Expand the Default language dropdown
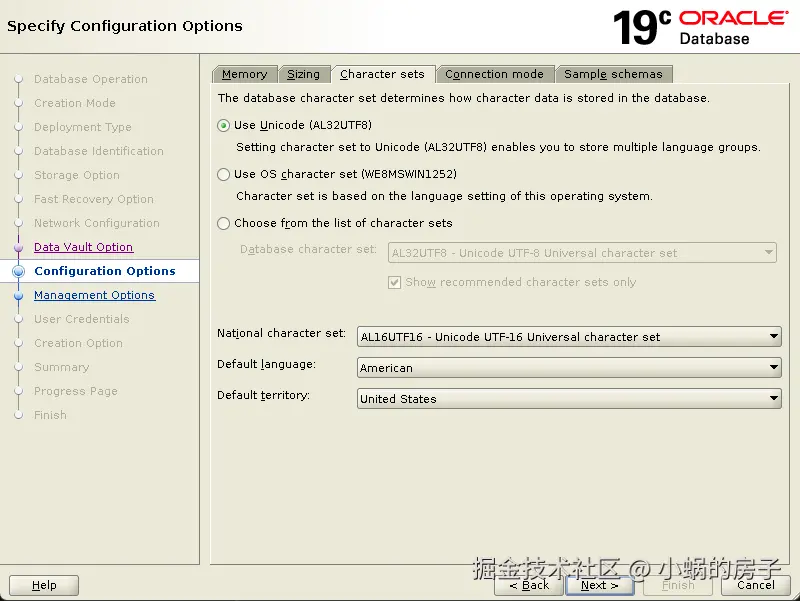 click(569, 367)
